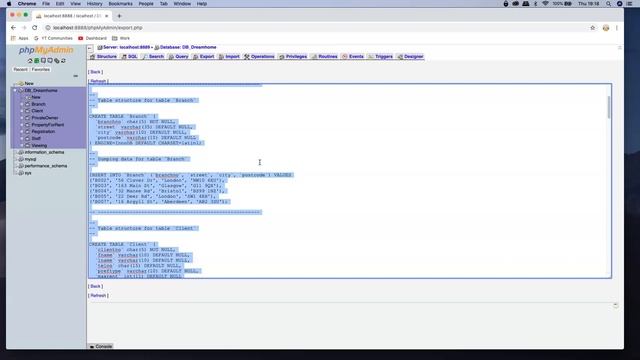640x360 pixels.
Task: Expand the Staff table tree node
Action: coord(22,138)
